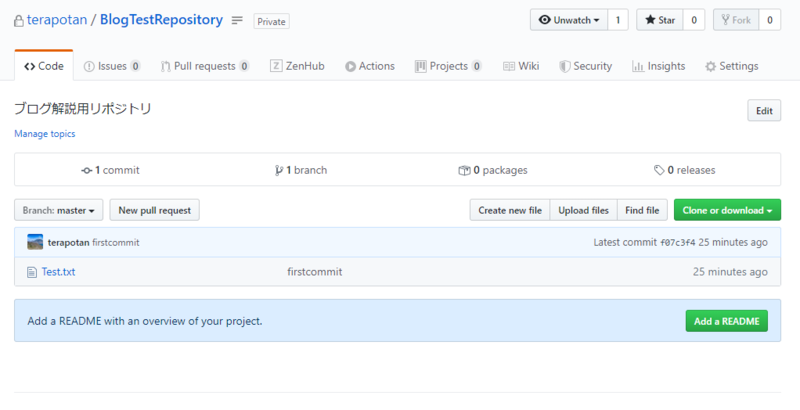Click the package icon beside 0 packages
Image resolution: width=800 pixels, height=410 pixels.
tap(464, 170)
